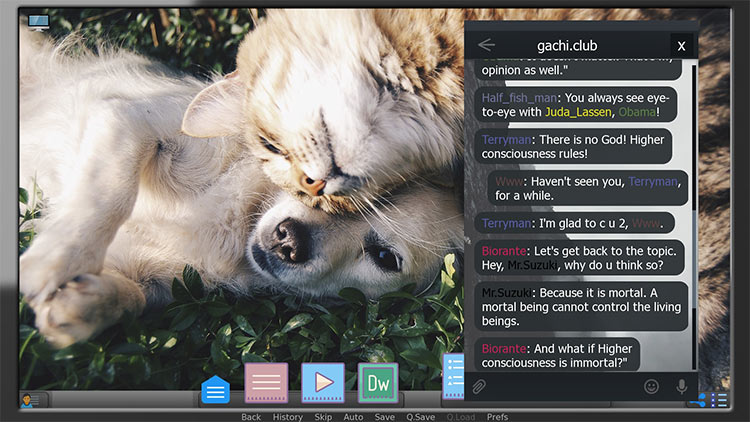Close the gachi.club chat window
The width and height of the screenshot is (750, 422).
pos(681,46)
